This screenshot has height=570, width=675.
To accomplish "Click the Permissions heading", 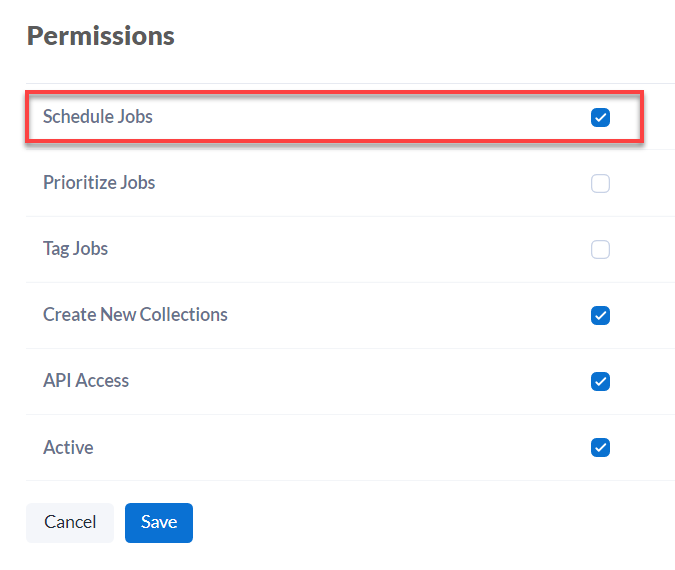I will point(101,36).
